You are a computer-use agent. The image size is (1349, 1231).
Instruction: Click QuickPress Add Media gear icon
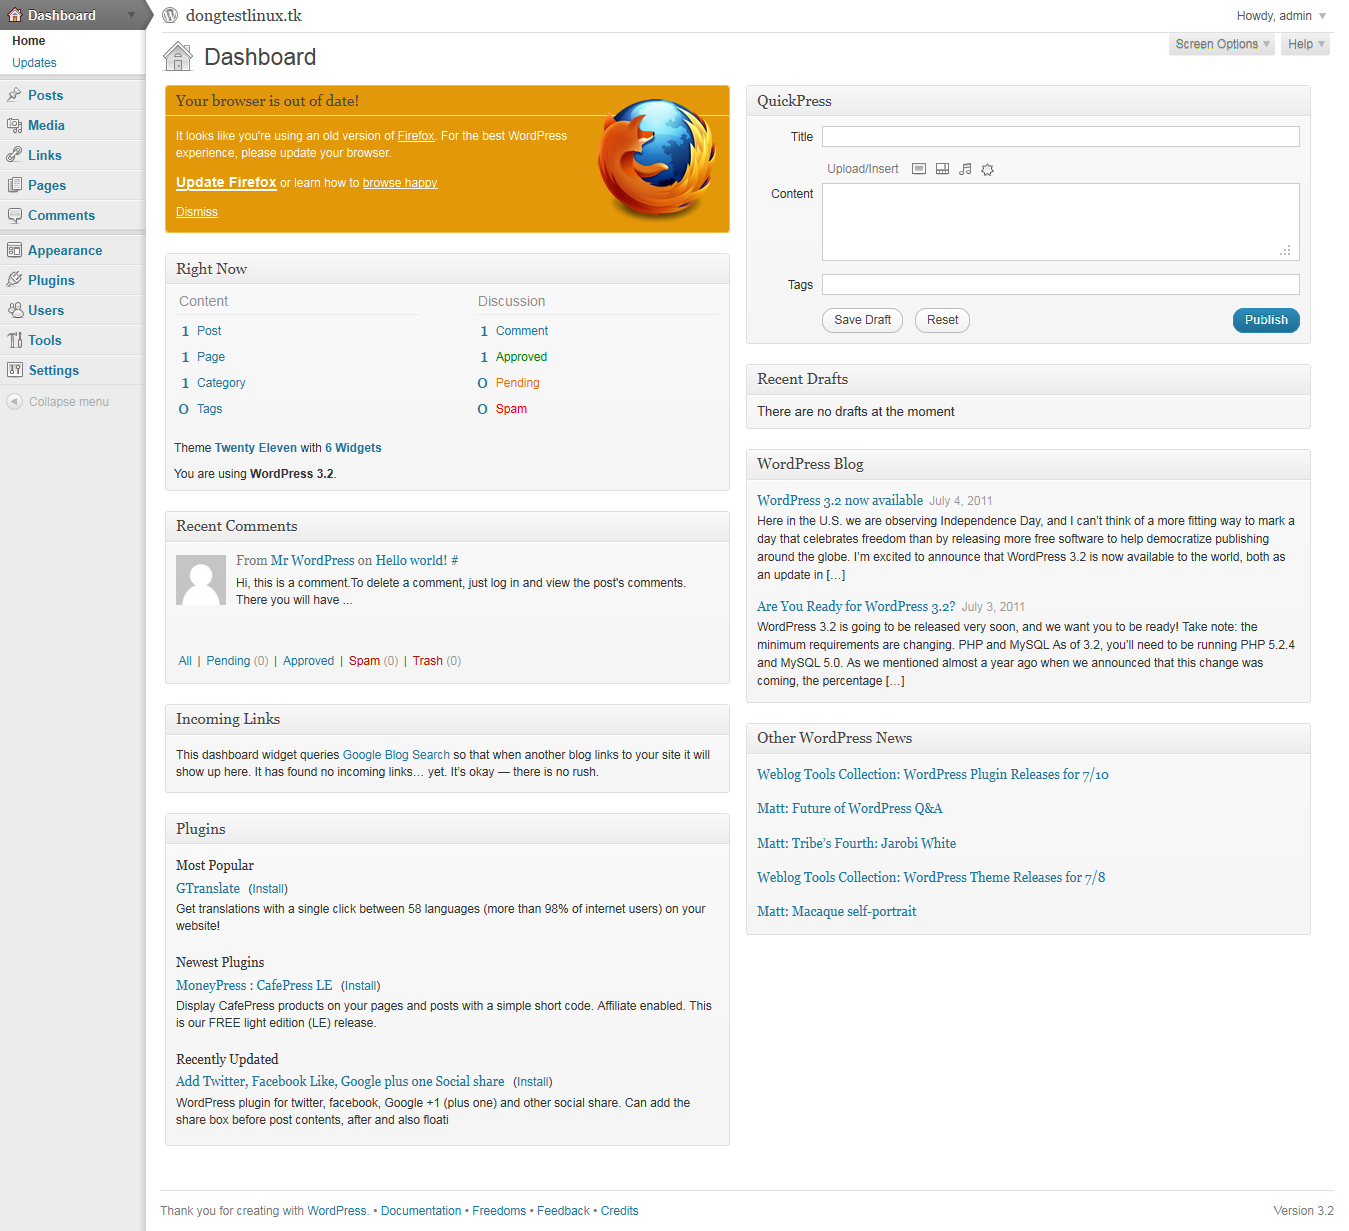point(988,169)
